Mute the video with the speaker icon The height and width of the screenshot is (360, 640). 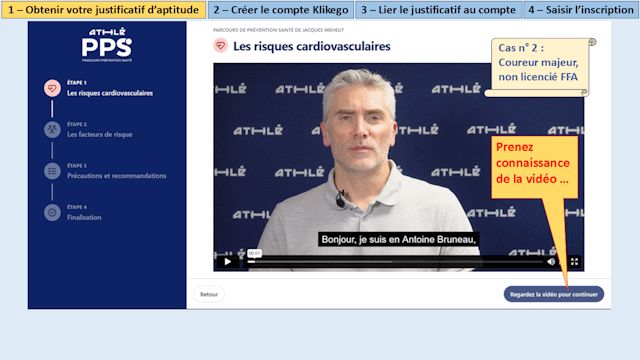coord(551,262)
